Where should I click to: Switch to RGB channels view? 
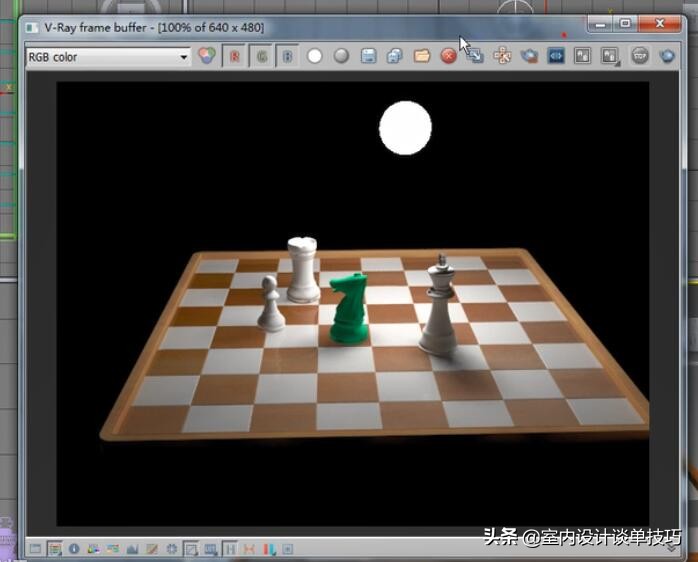tap(207, 56)
